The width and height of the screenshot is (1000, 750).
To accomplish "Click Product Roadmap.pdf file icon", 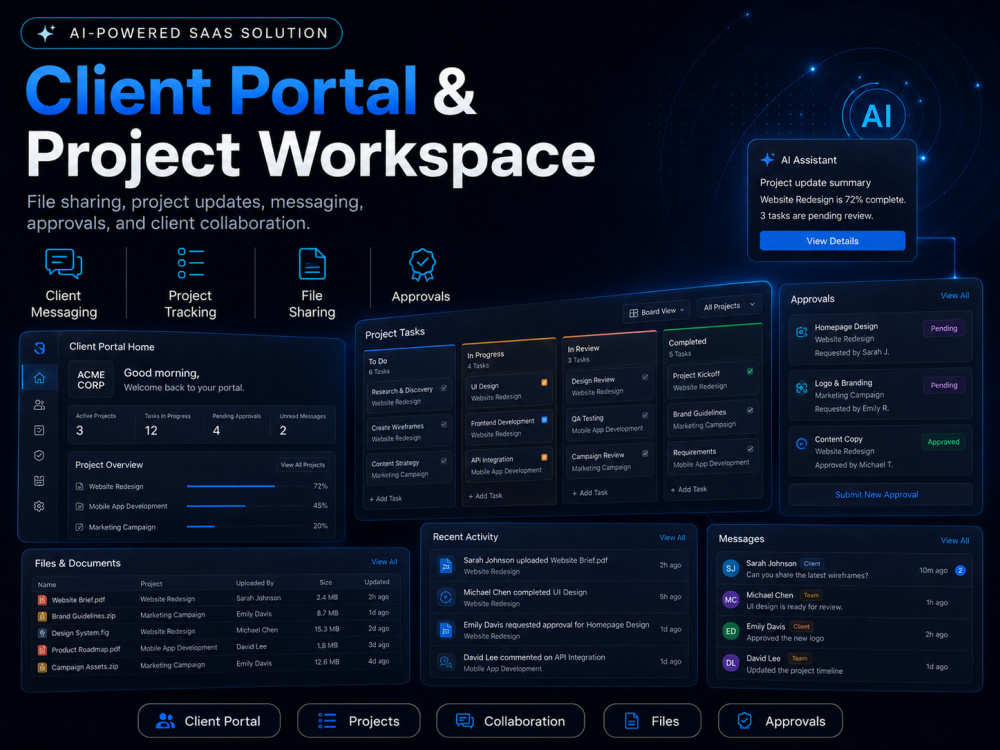I will click(42, 650).
